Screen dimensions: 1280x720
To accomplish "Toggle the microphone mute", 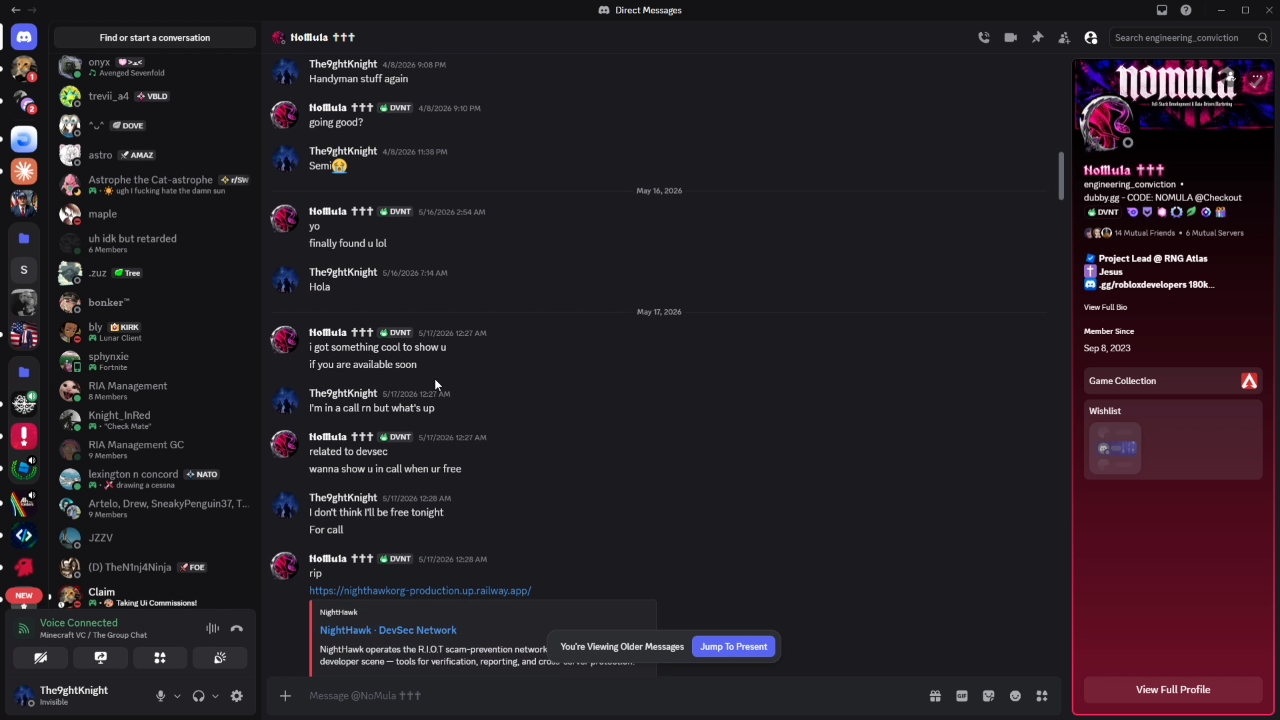I will pyautogui.click(x=160, y=696).
